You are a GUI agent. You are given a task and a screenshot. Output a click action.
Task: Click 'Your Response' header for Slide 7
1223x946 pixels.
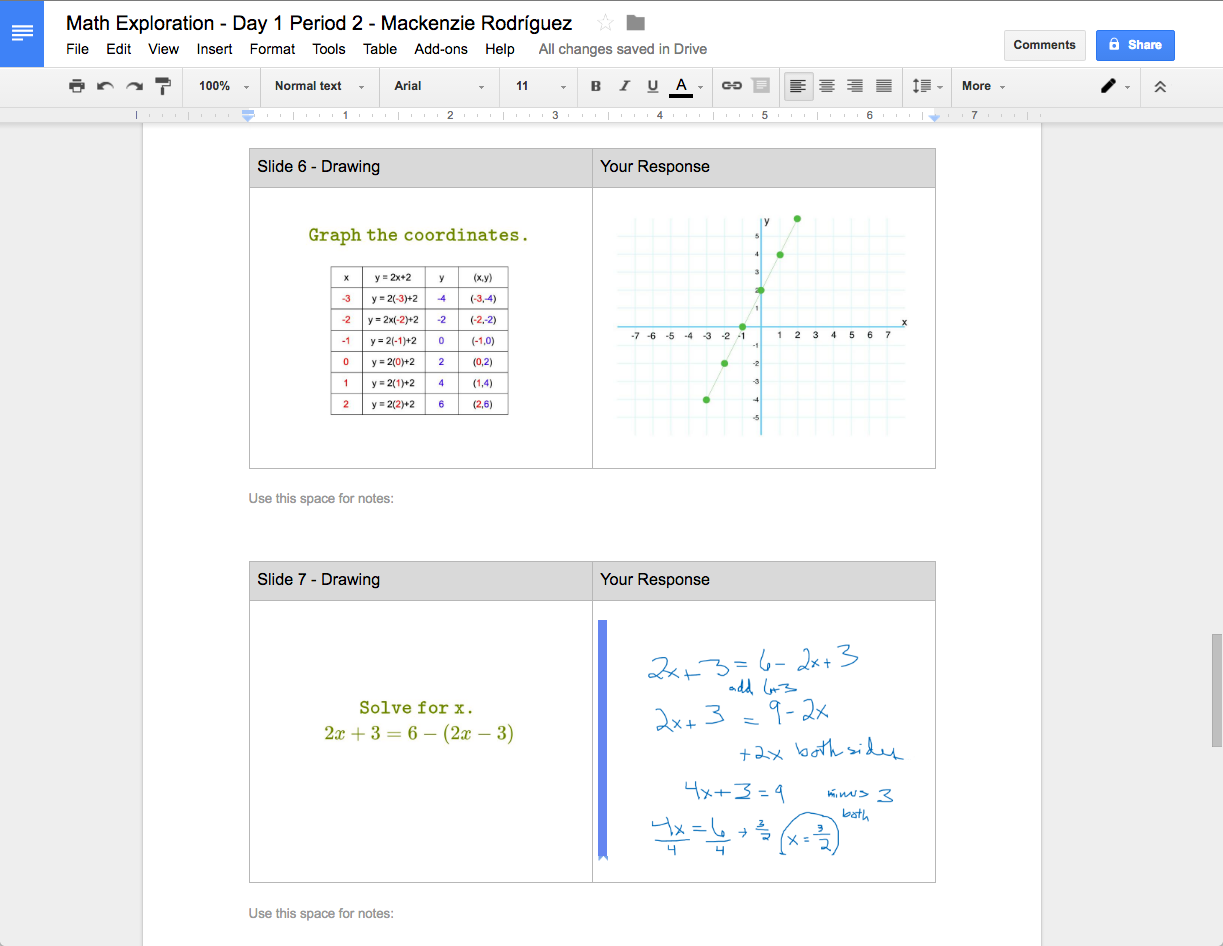(764, 580)
